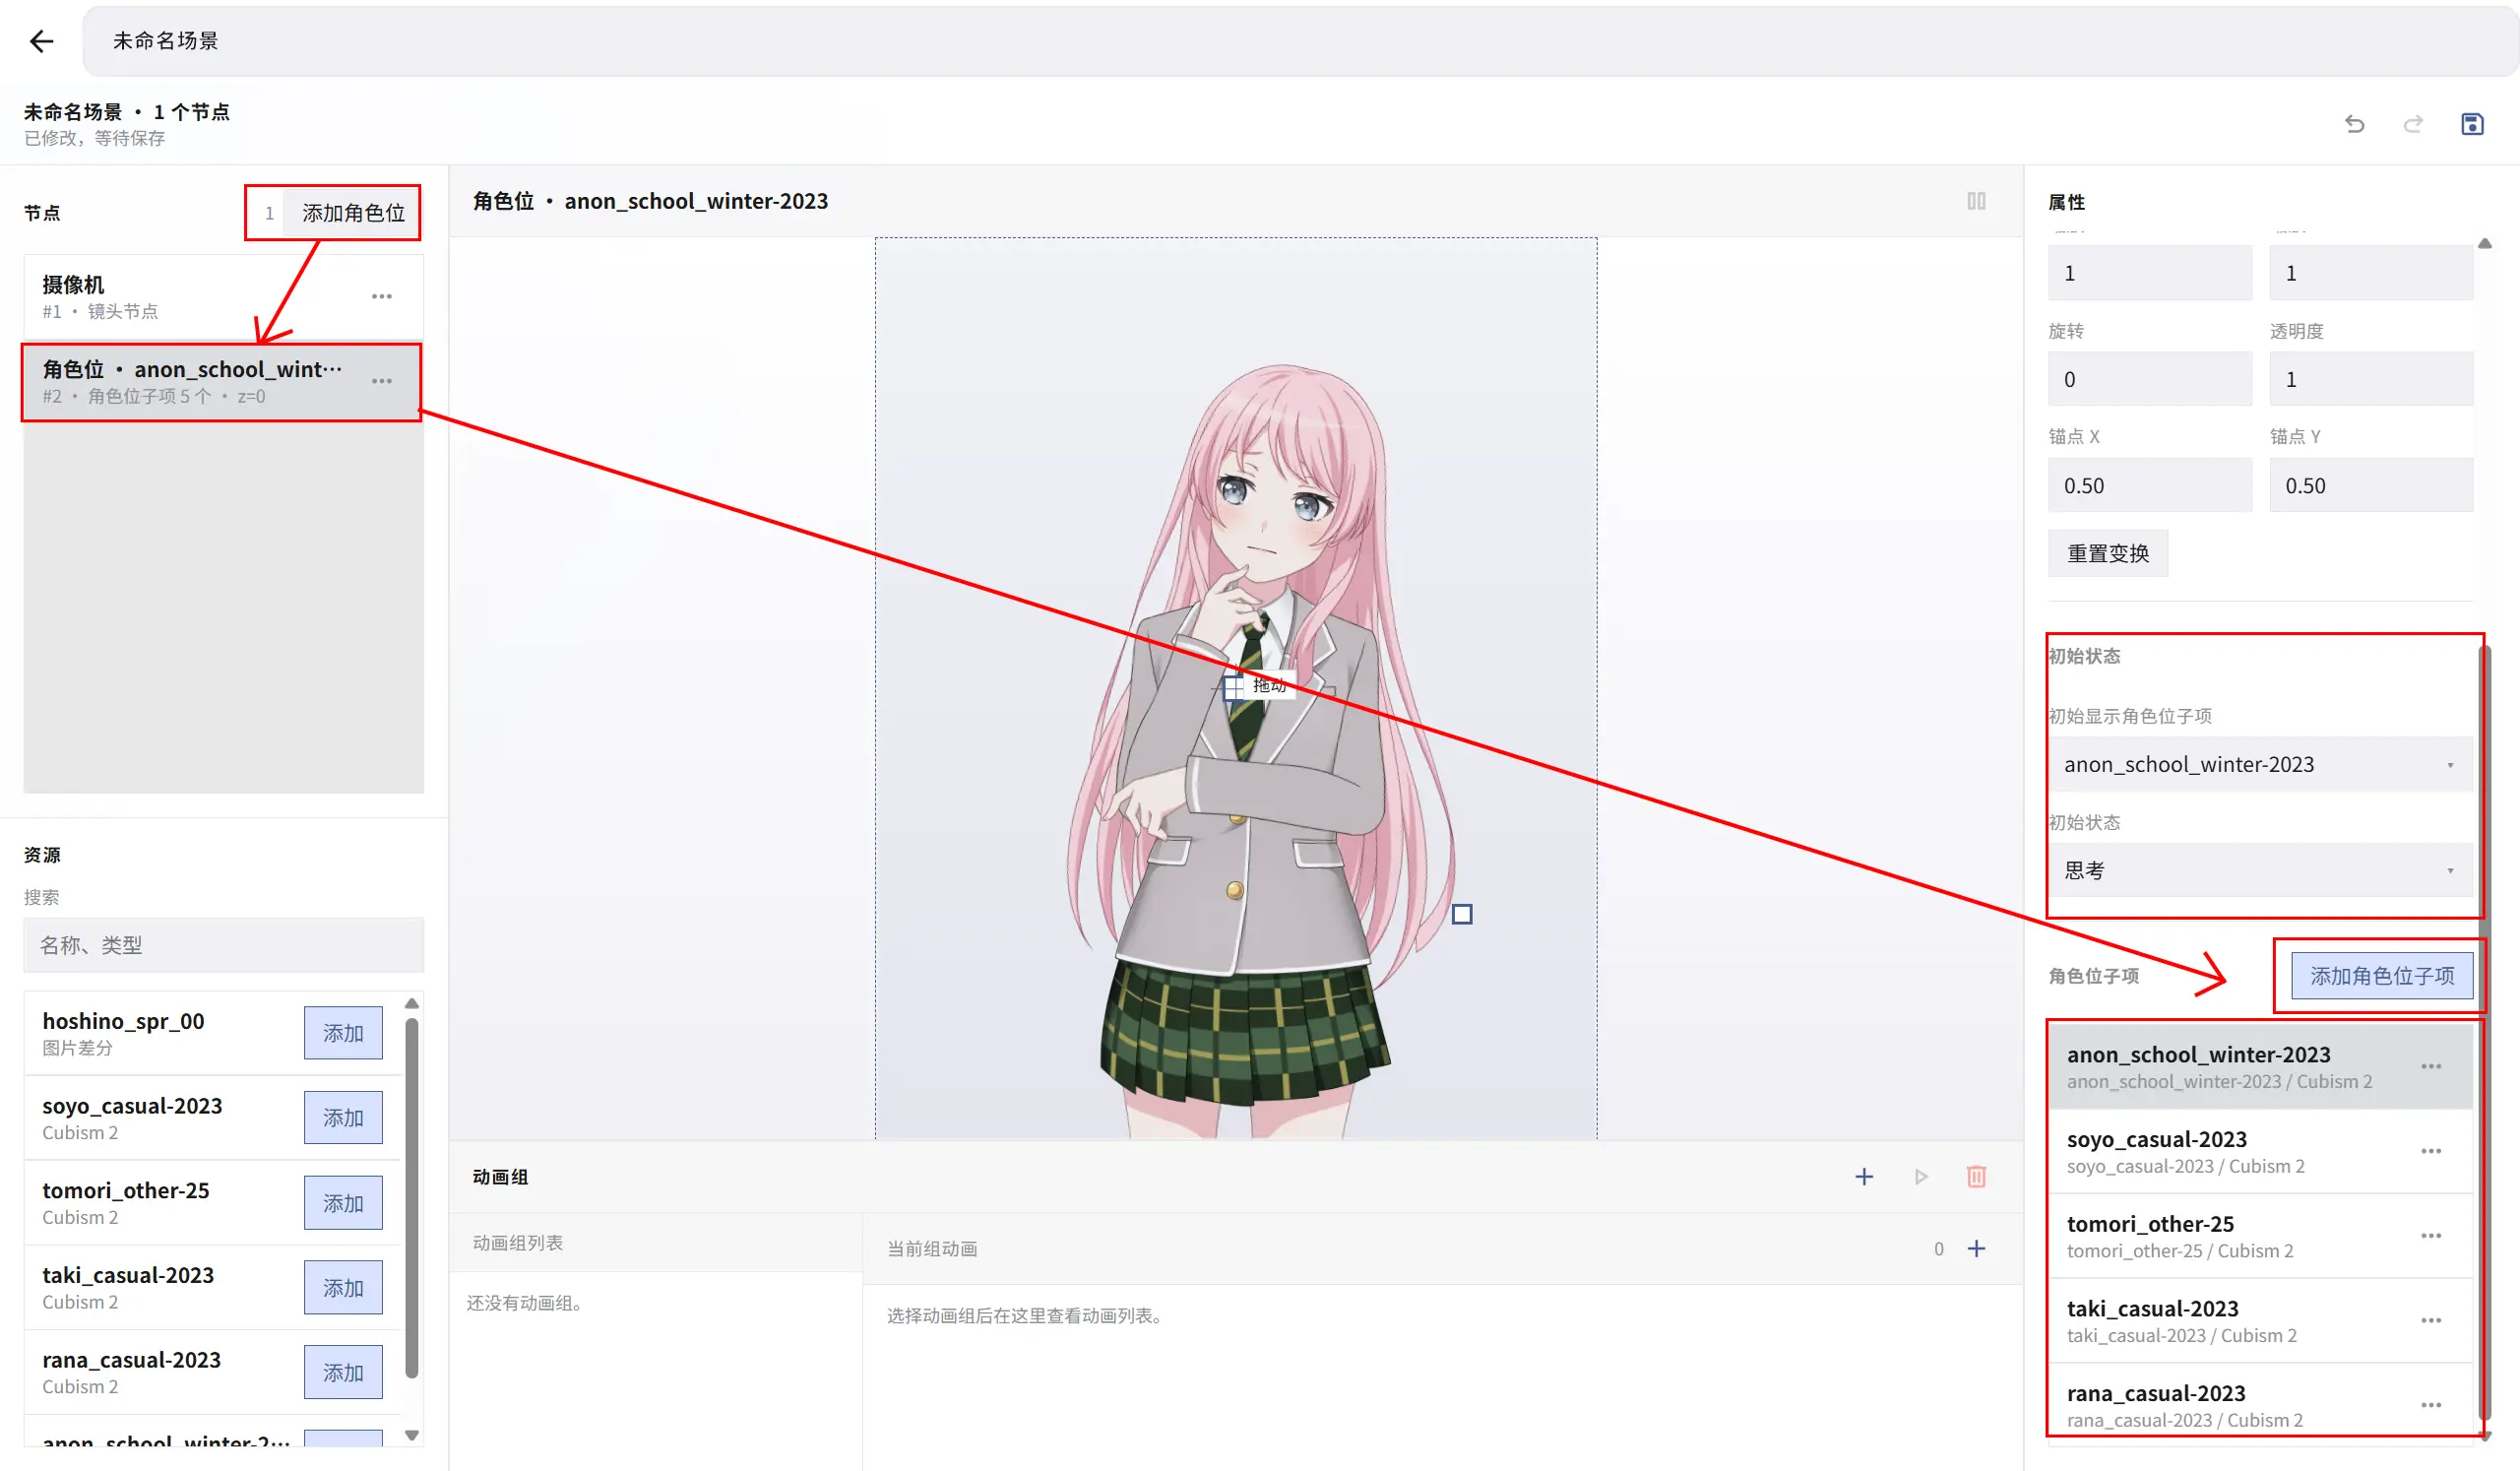This screenshot has height=1471, width=2520.
Task: Click the 当前组动画 header text
Action: [932, 1249]
